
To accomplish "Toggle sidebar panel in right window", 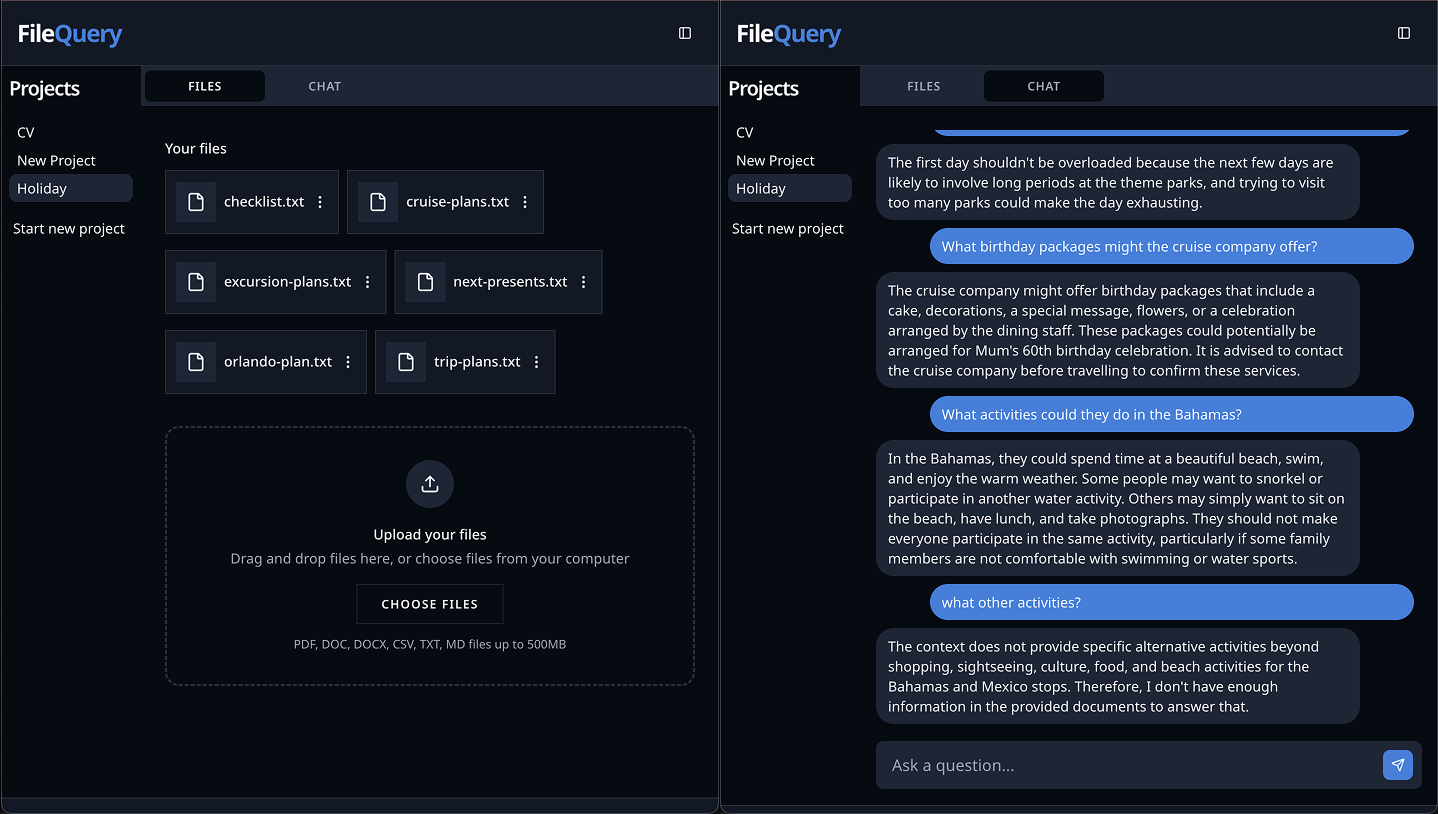I will point(1404,33).
